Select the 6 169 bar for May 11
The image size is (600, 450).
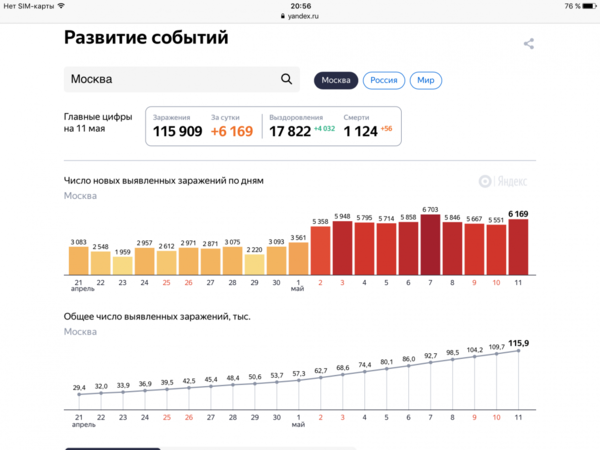point(518,247)
